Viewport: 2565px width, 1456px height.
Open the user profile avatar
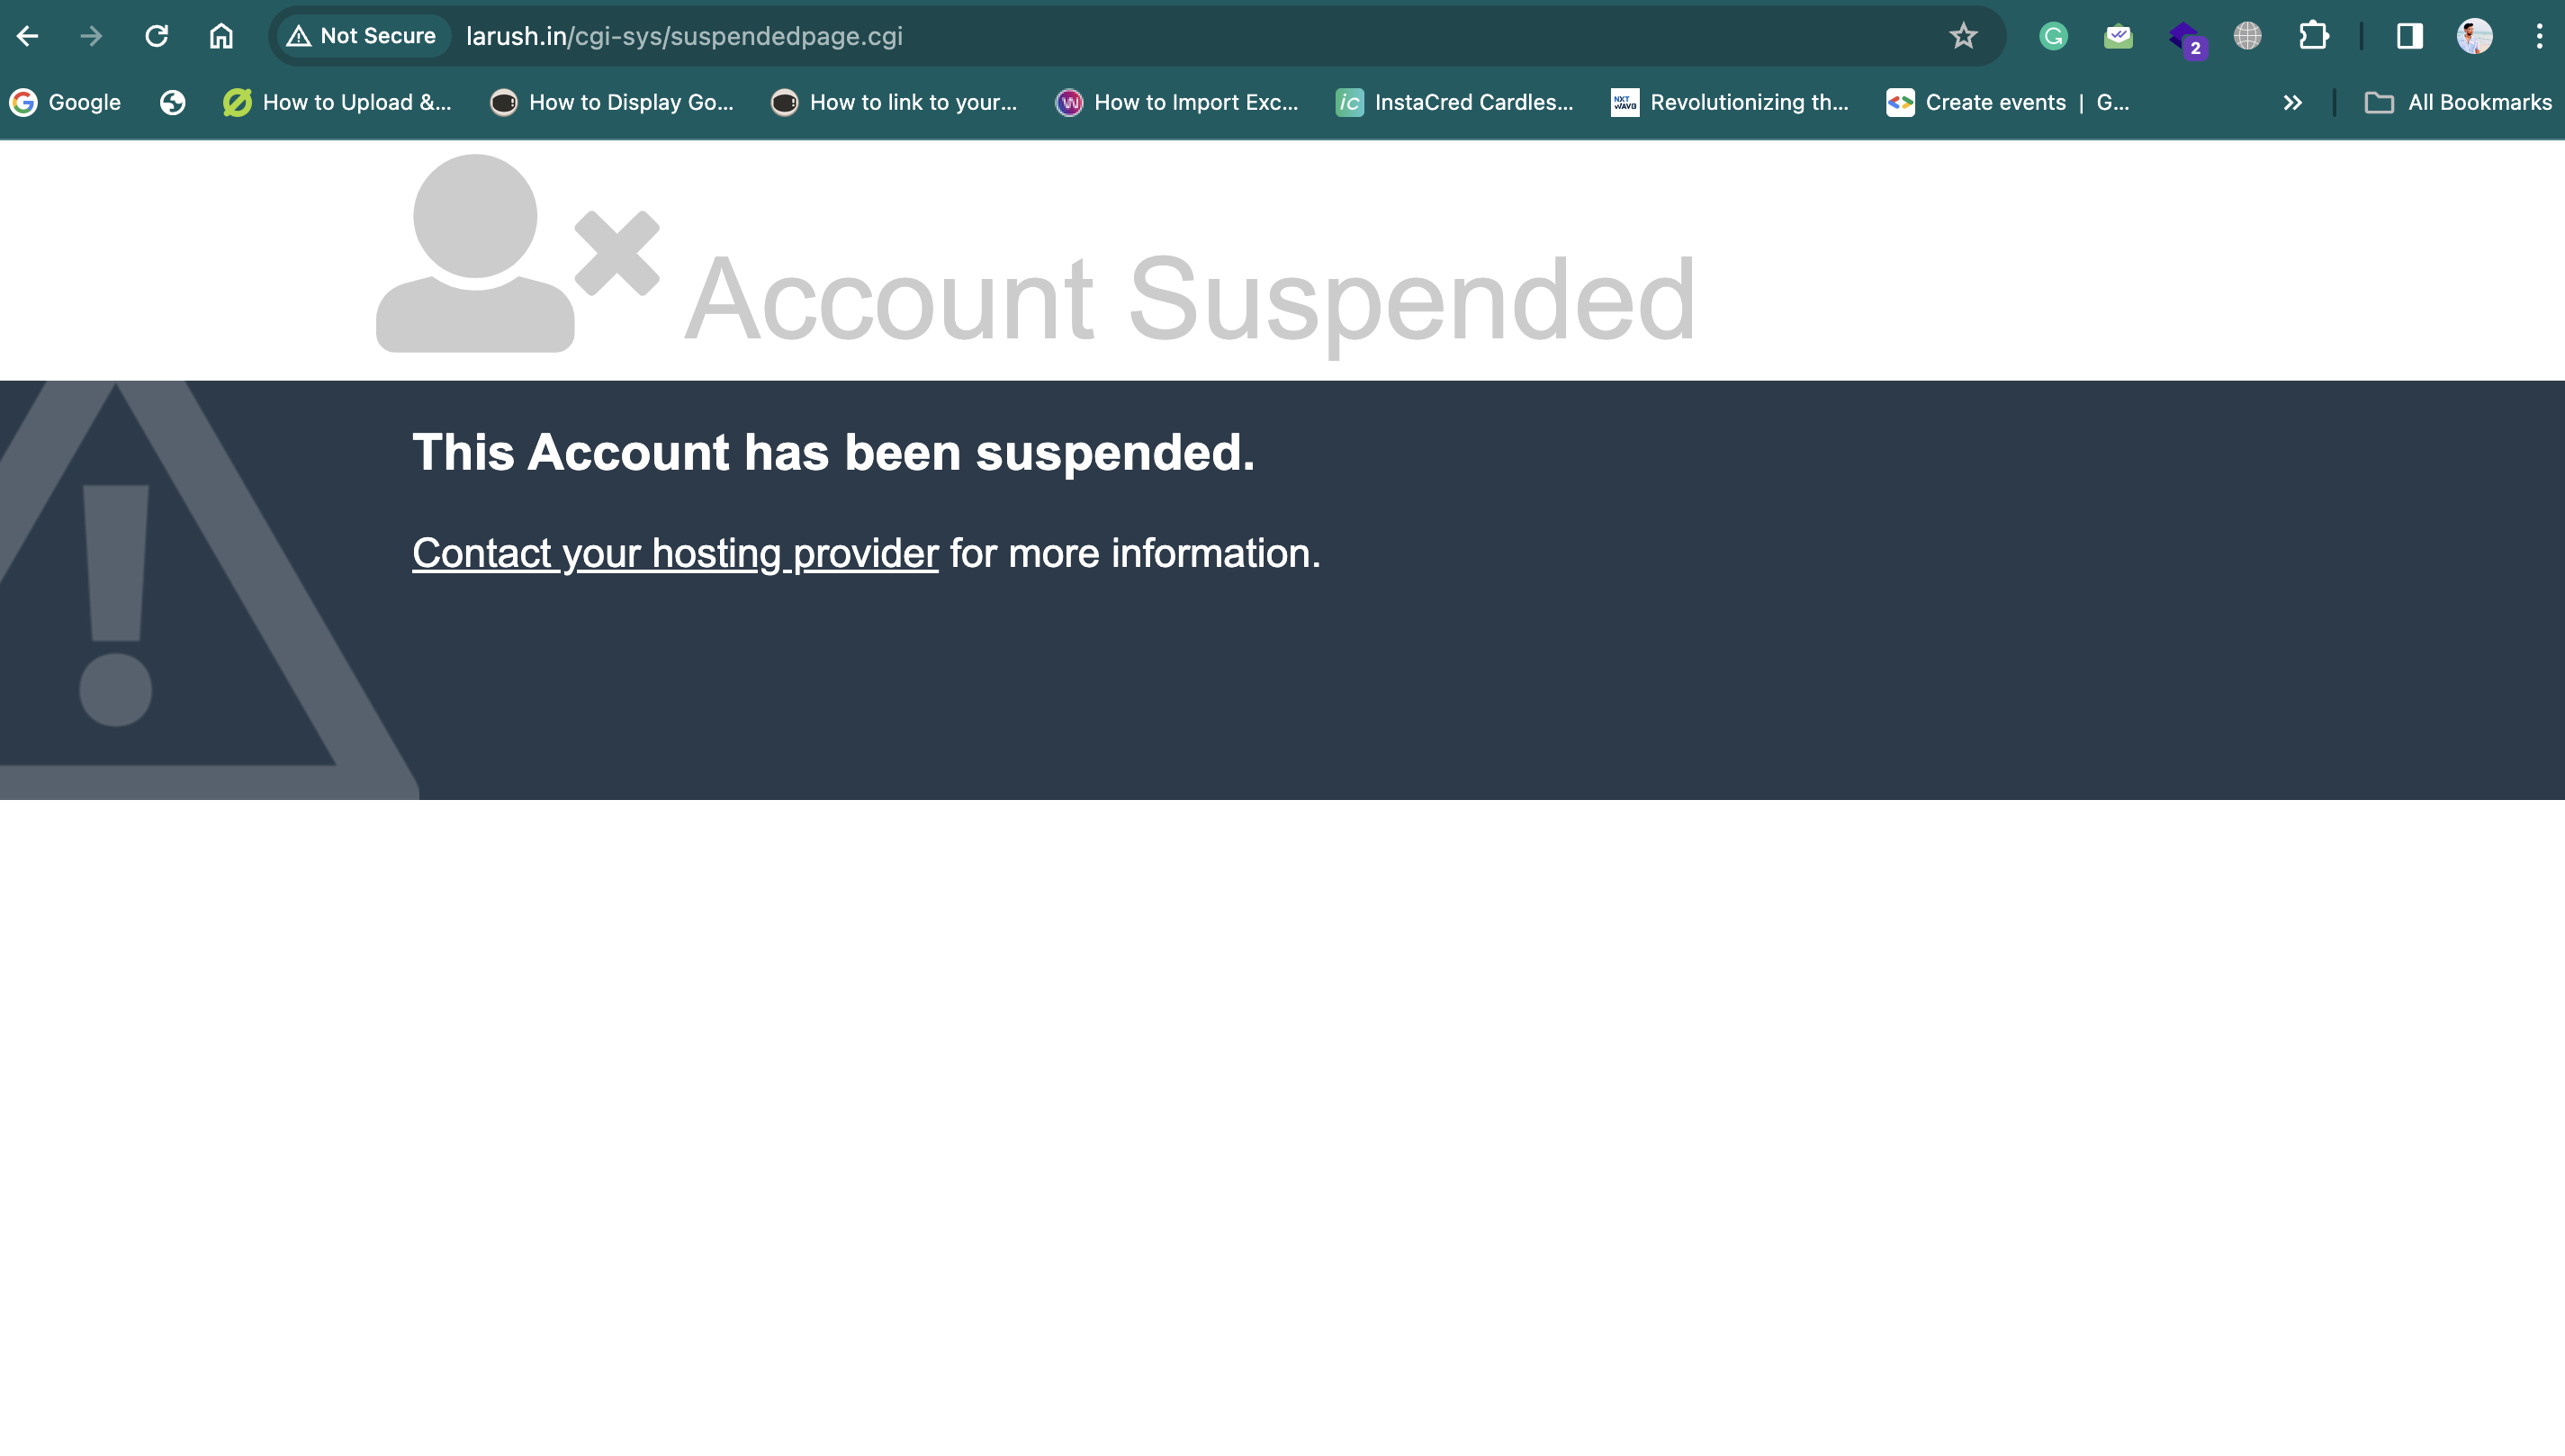tap(2474, 37)
